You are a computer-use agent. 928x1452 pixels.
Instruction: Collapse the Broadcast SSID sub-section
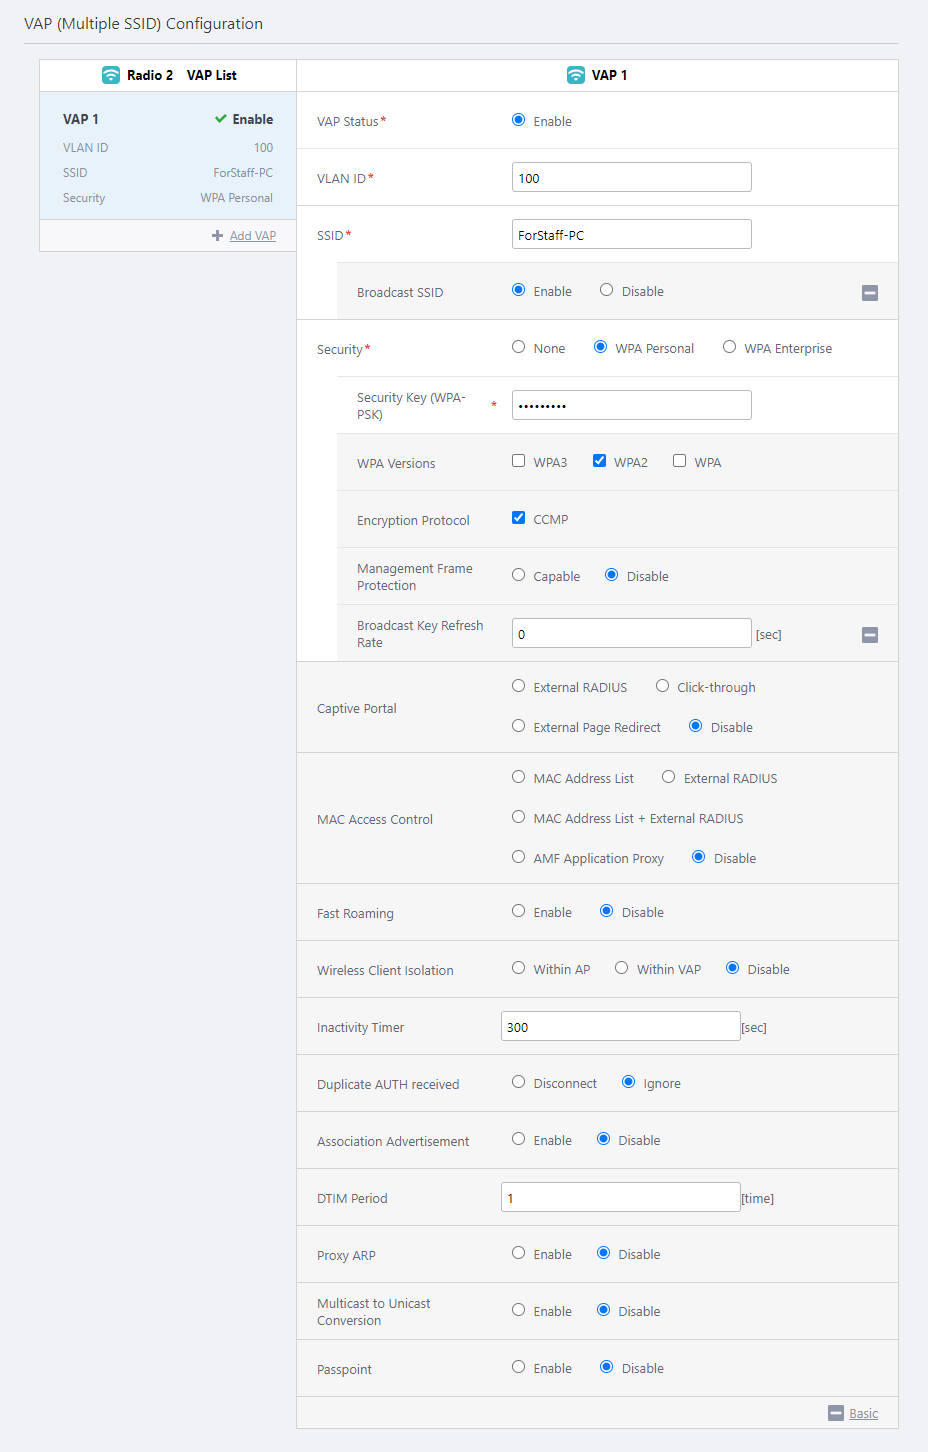pyautogui.click(x=869, y=293)
